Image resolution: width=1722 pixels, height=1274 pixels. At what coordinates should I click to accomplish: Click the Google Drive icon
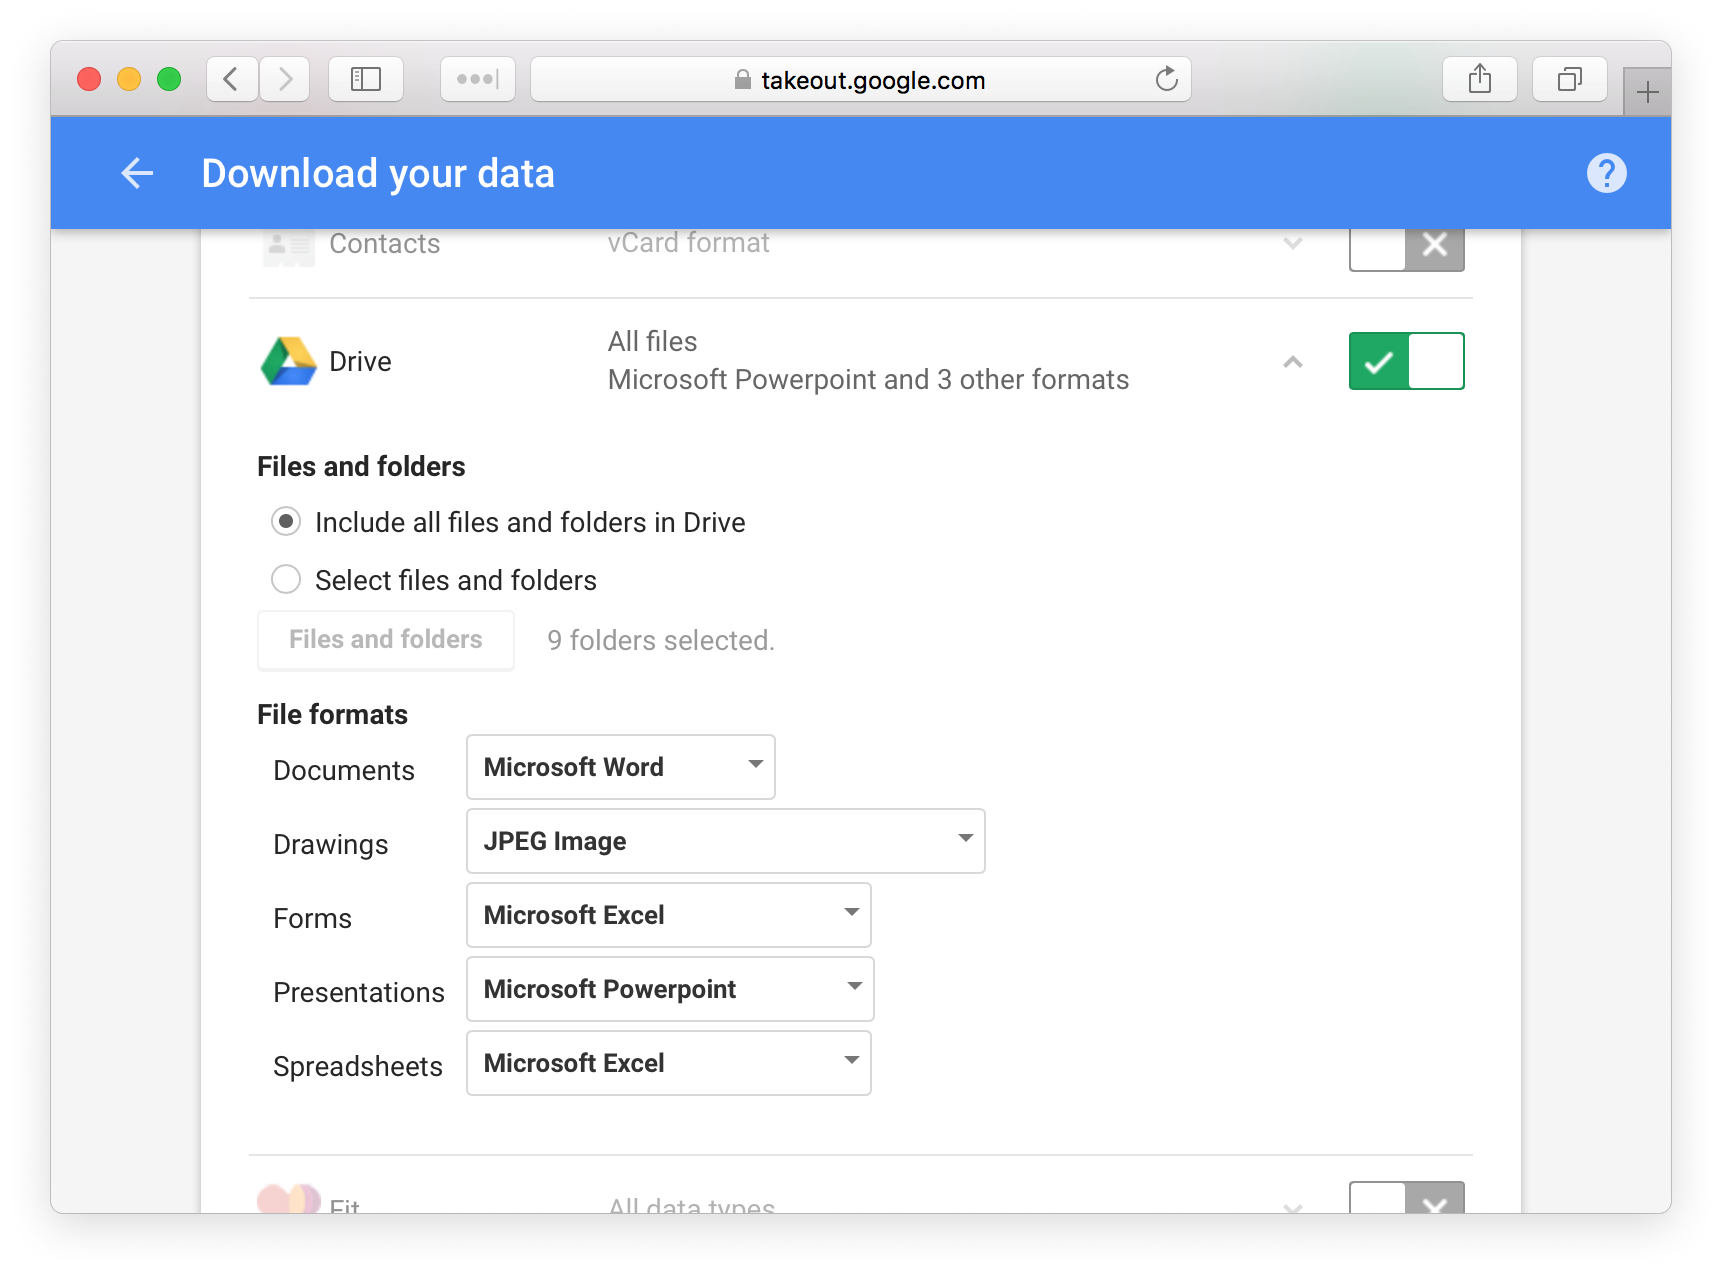coord(287,361)
